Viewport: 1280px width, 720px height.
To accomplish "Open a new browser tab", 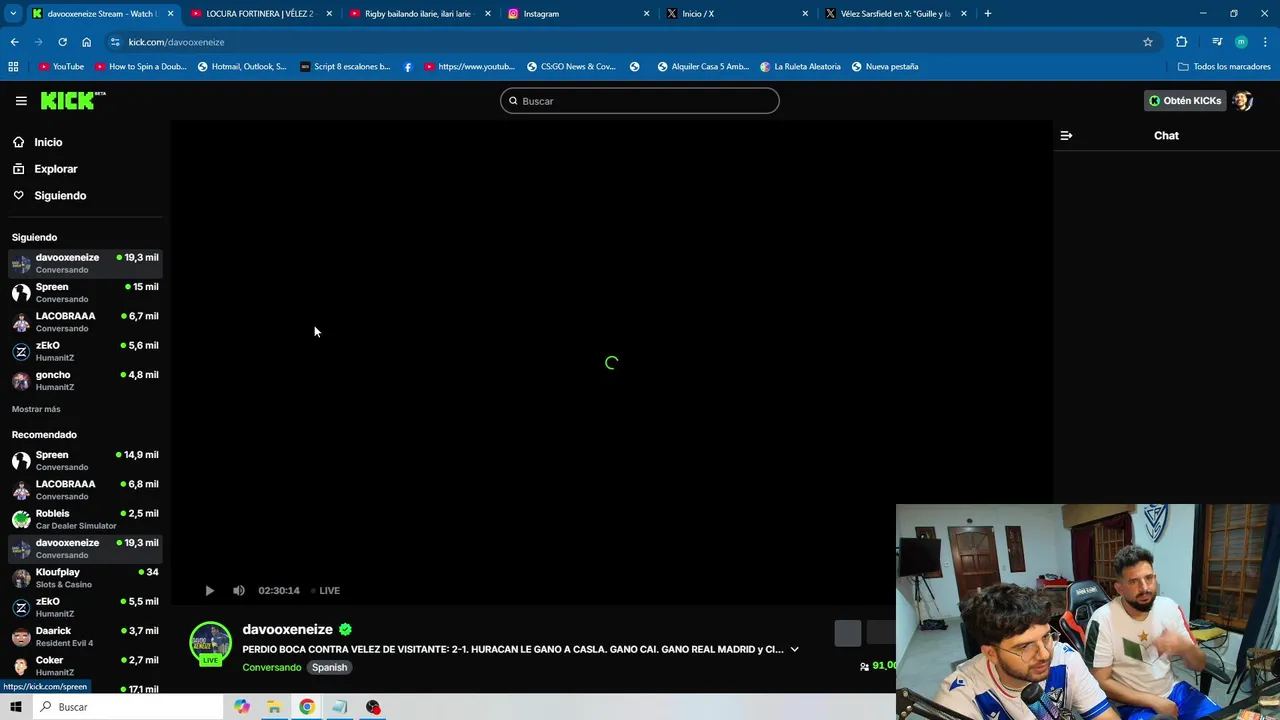I will (988, 14).
